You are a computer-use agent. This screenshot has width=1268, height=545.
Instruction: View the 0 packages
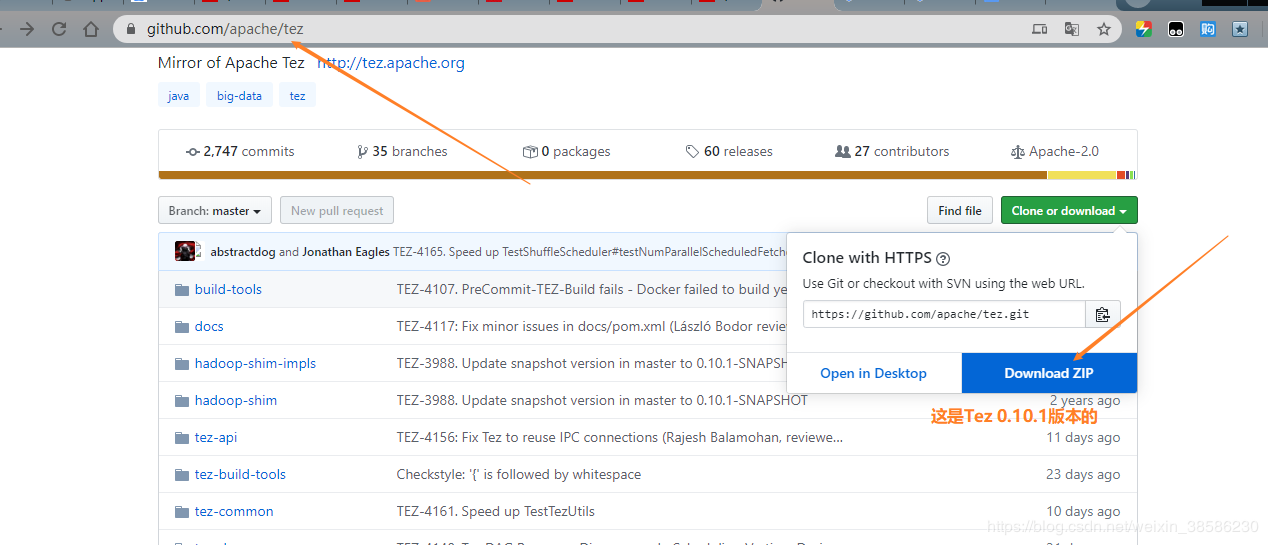566,151
